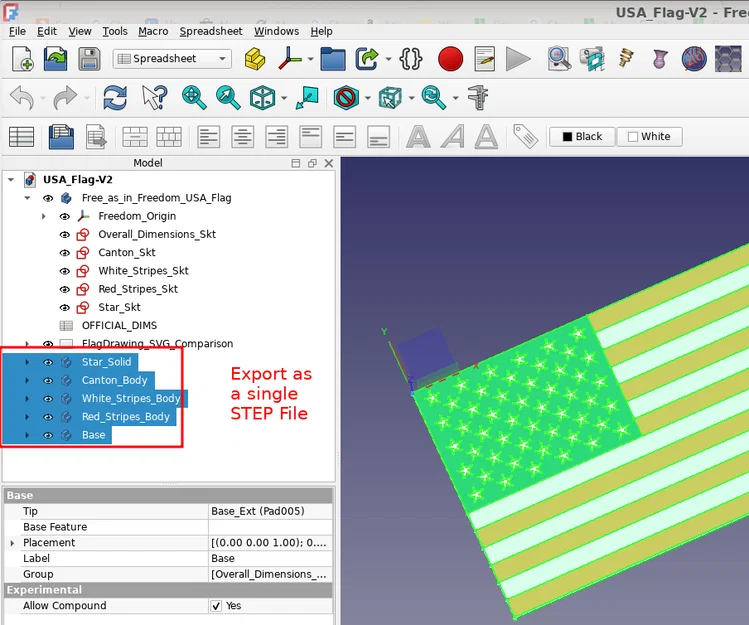The image size is (749, 625).
Task: Open the Spreadsheet menu
Action: (211, 32)
